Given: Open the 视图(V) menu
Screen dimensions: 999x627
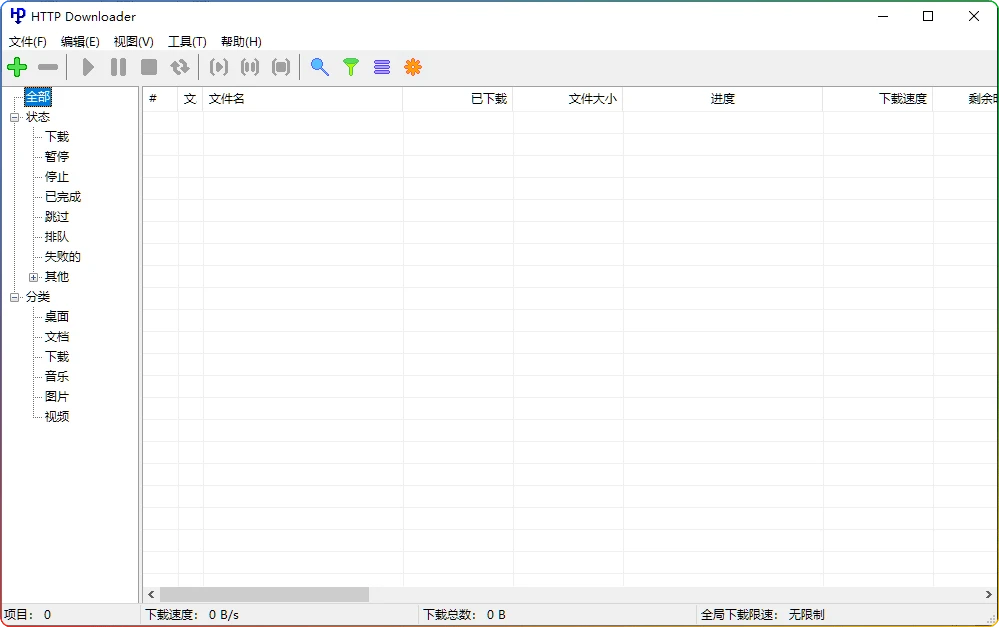Looking at the screenshot, I should (132, 41).
